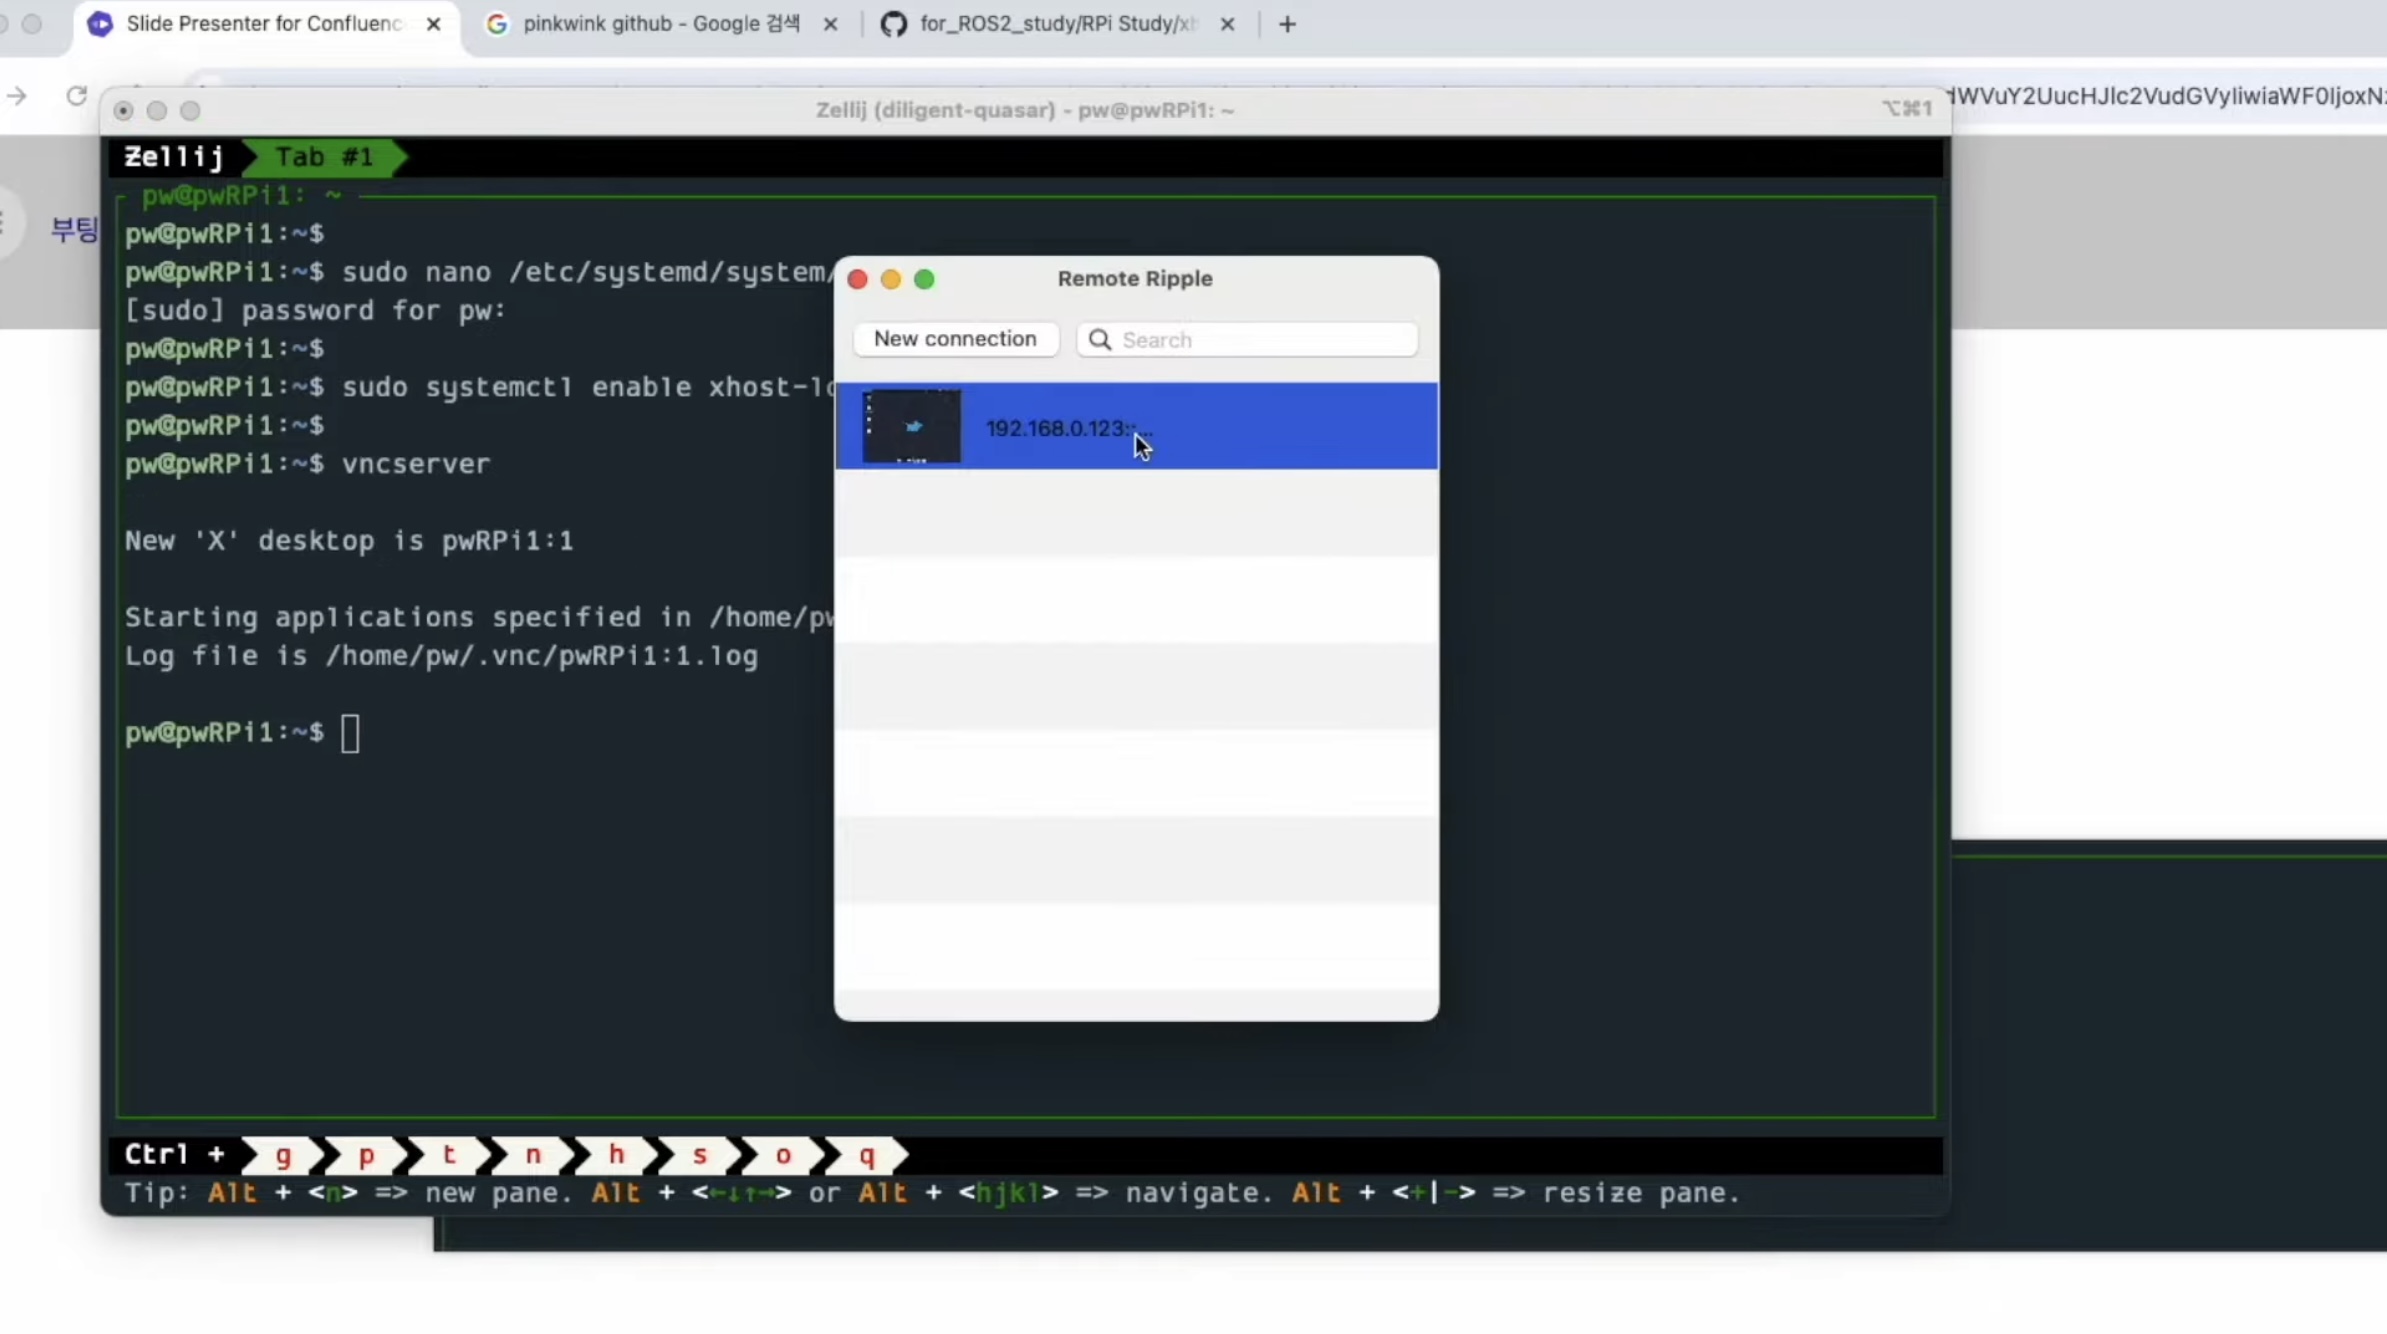2387x1334 pixels.
Task: Click the Ctrl+q quit segment
Action: pyautogui.click(x=866, y=1155)
